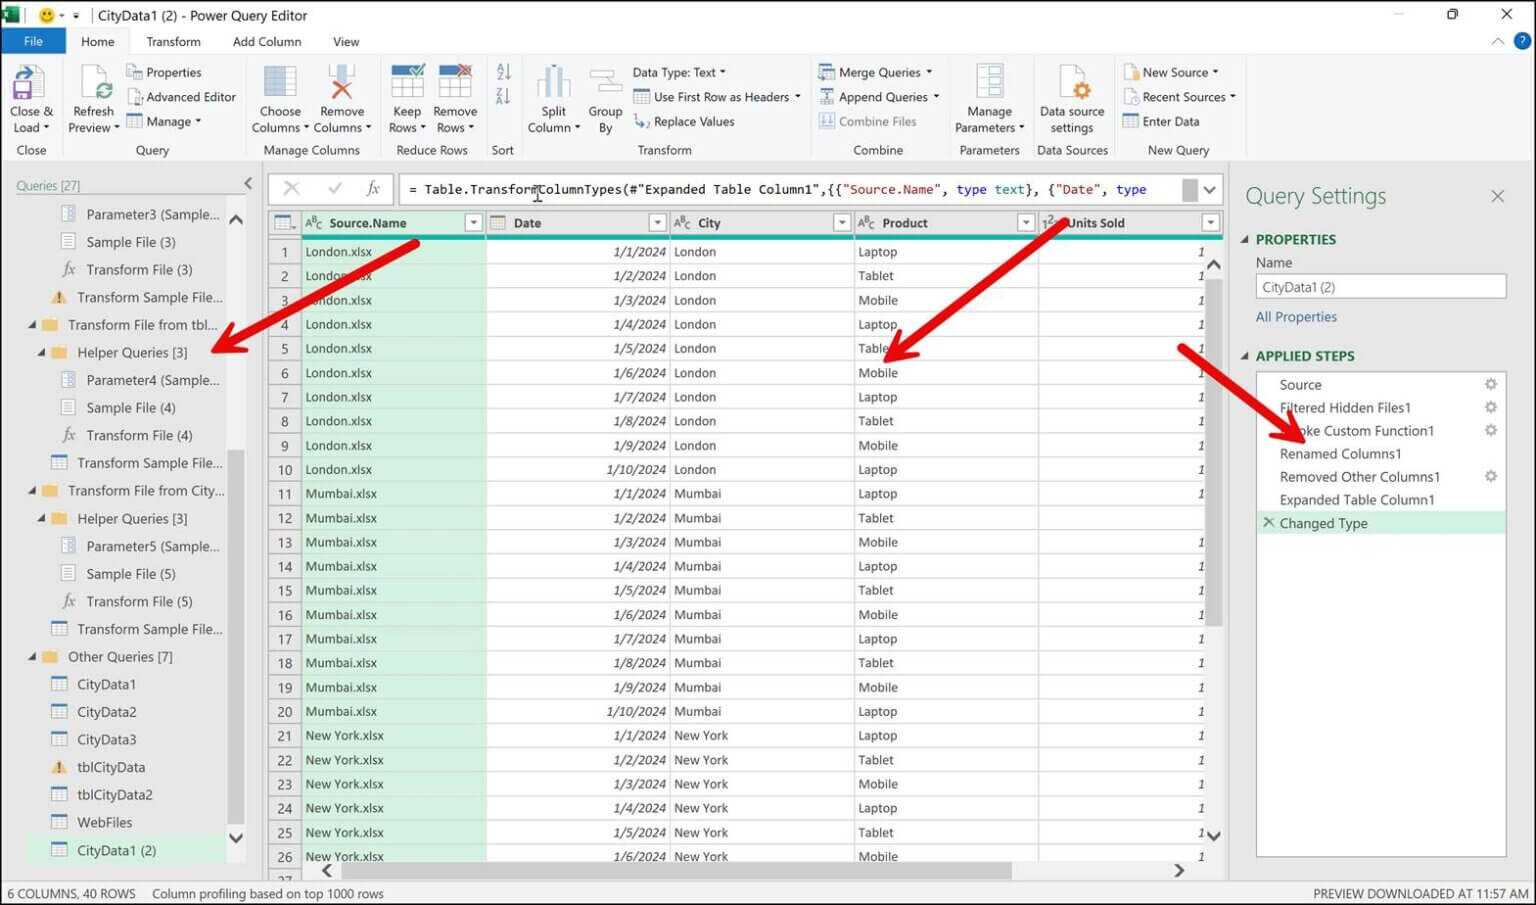Switch to the Transform ribbon tab
This screenshot has height=905, width=1536.
point(173,41)
